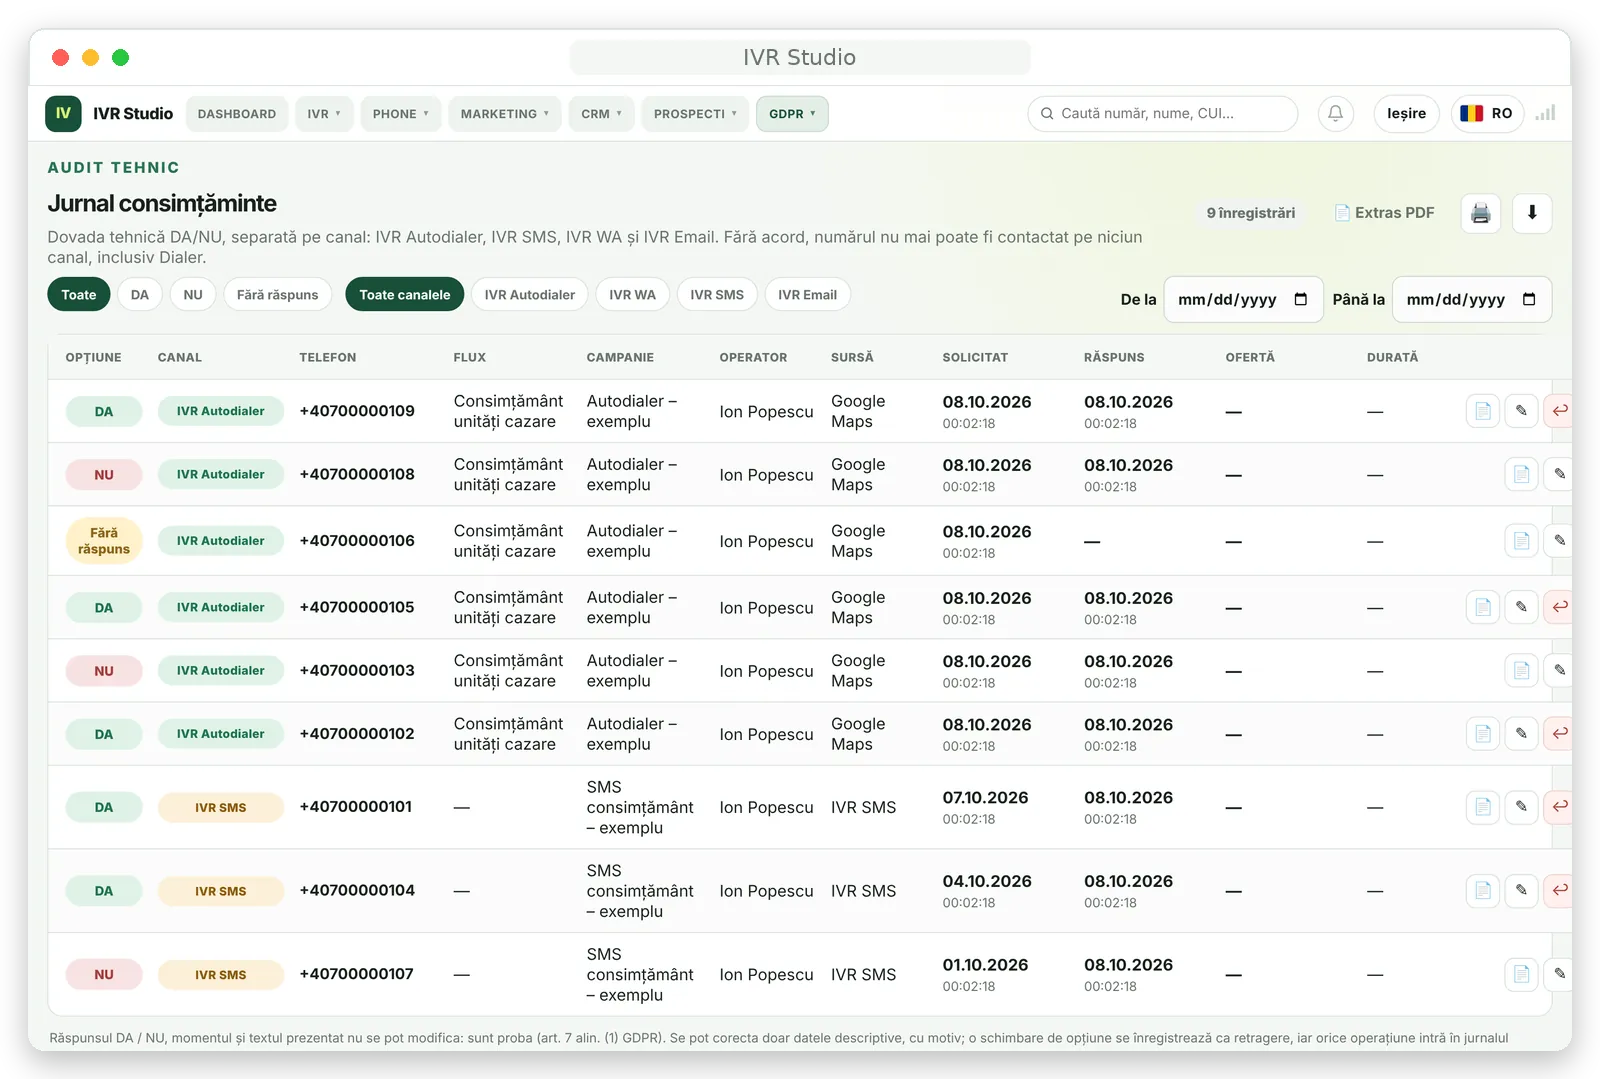Withdraw consent for +40700000105
The width and height of the screenshot is (1600, 1079).
point(1558,607)
